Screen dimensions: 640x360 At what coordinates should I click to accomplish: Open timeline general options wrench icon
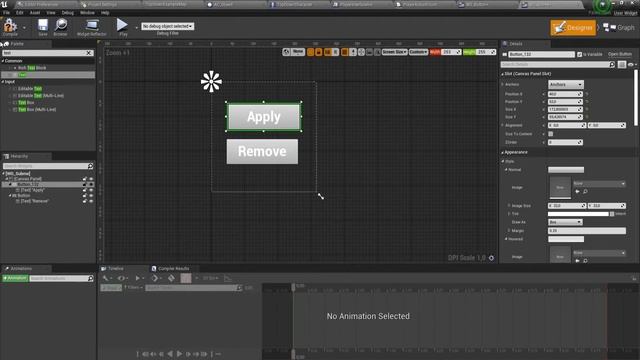tap(106, 278)
